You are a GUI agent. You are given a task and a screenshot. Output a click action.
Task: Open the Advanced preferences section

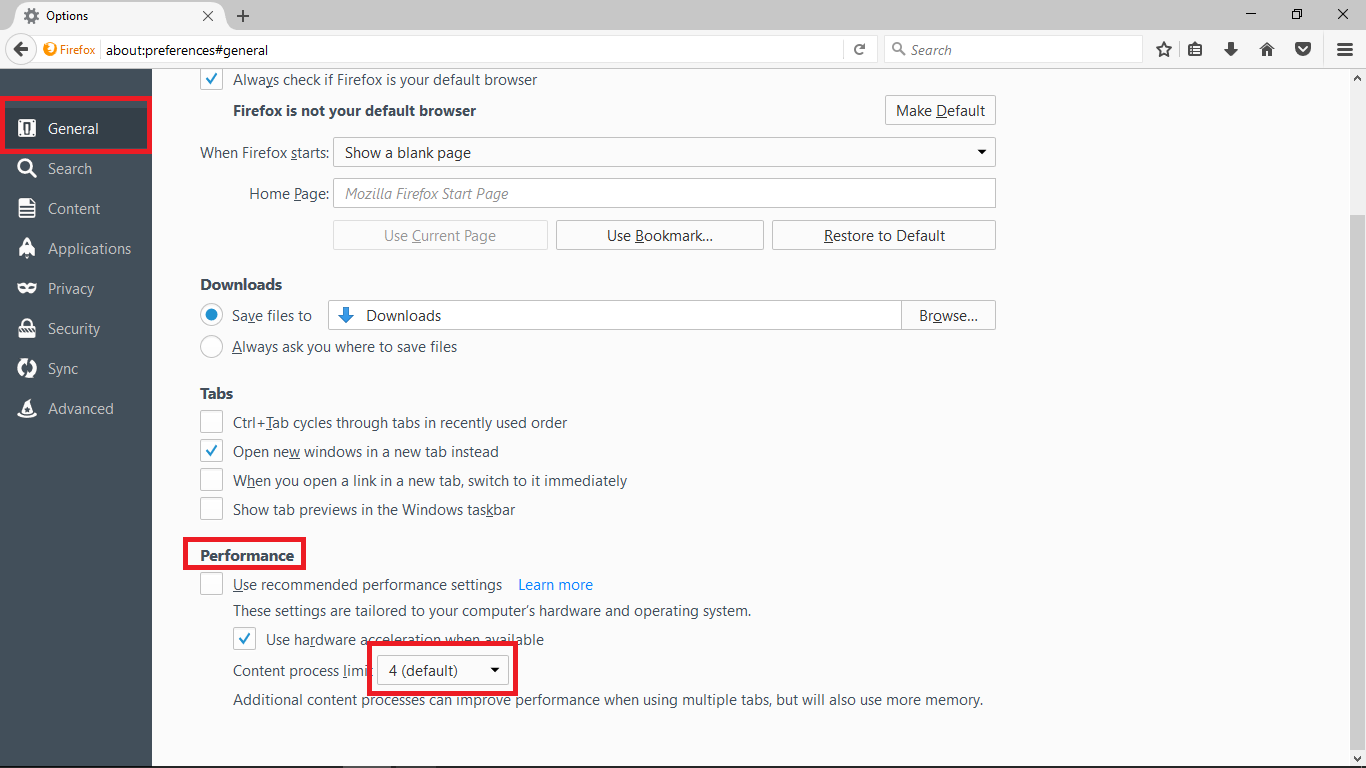click(x=80, y=409)
